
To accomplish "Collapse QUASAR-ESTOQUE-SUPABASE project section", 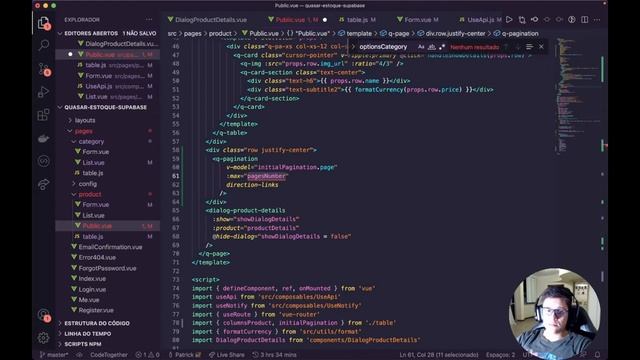I will coord(105,107).
